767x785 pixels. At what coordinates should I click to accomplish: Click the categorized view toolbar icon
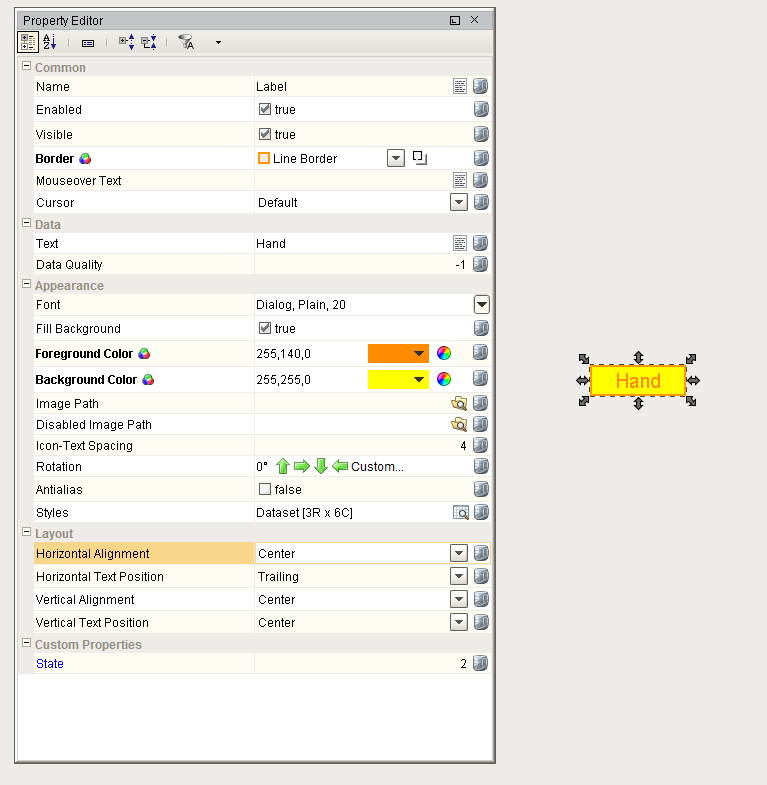(28, 42)
